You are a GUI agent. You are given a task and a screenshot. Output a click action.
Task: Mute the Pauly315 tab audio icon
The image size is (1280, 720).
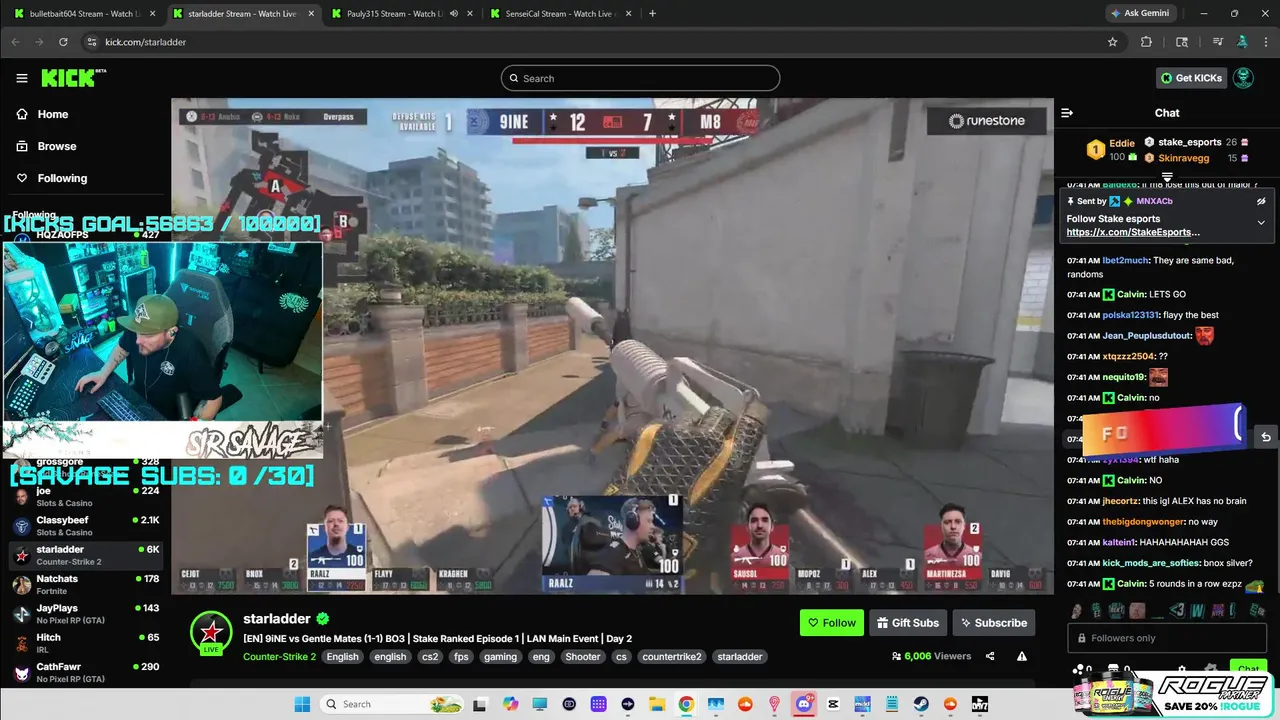point(454,14)
